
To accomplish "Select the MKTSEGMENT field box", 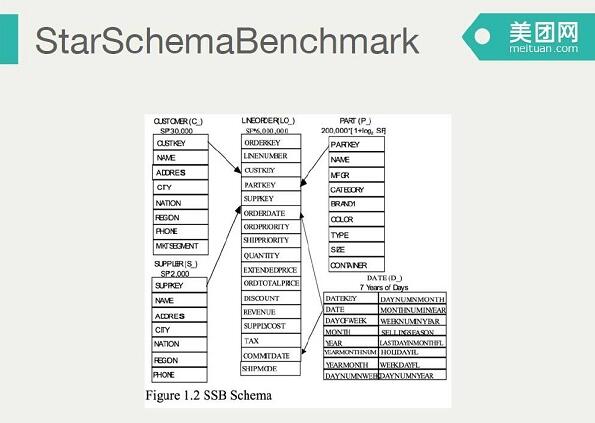I will pyautogui.click(x=181, y=247).
